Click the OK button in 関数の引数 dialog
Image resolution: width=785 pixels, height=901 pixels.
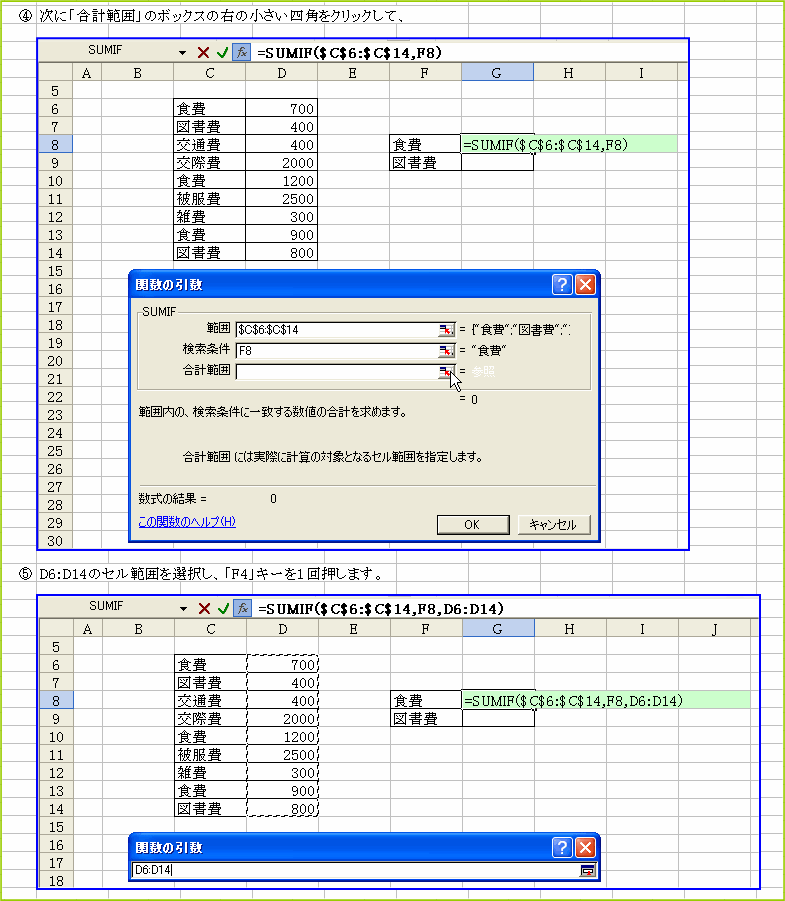pyautogui.click(x=473, y=525)
